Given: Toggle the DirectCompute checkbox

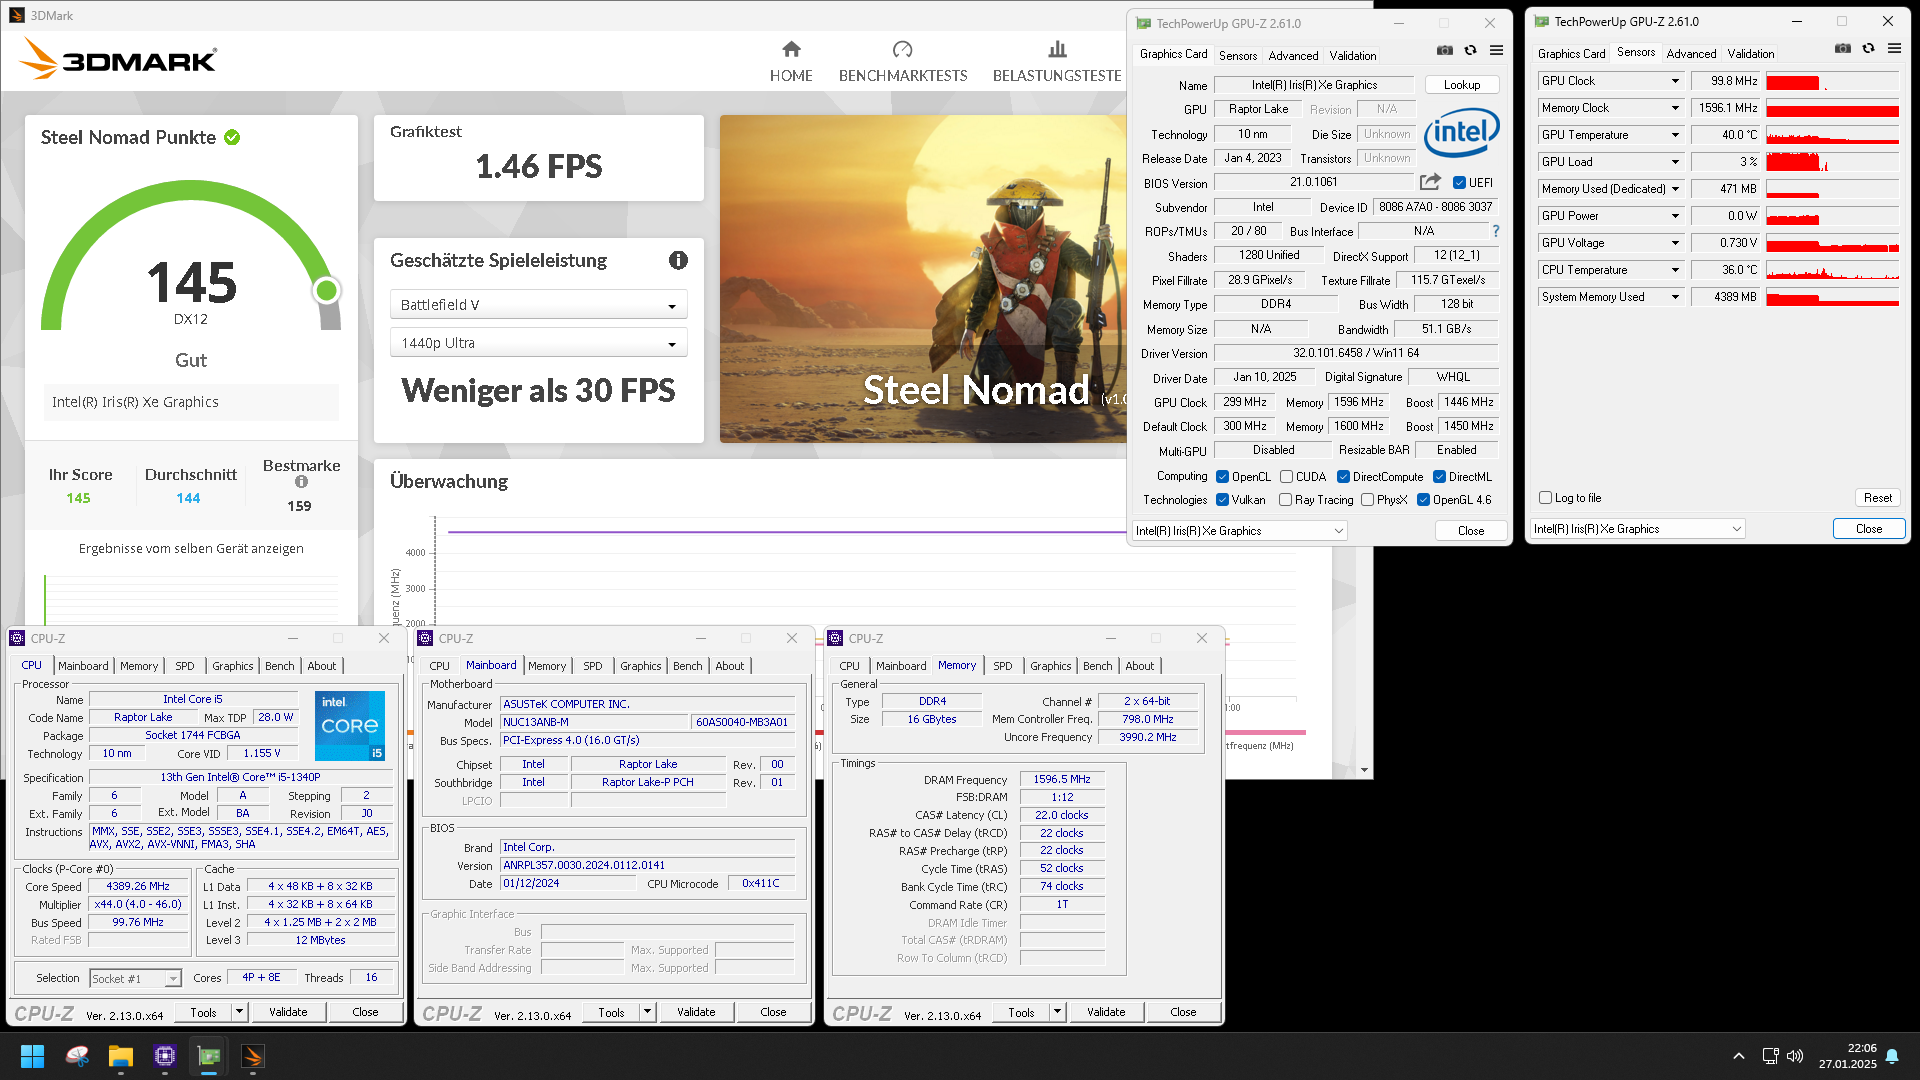Looking at the screenshot, I should (x=1343, y=477).
